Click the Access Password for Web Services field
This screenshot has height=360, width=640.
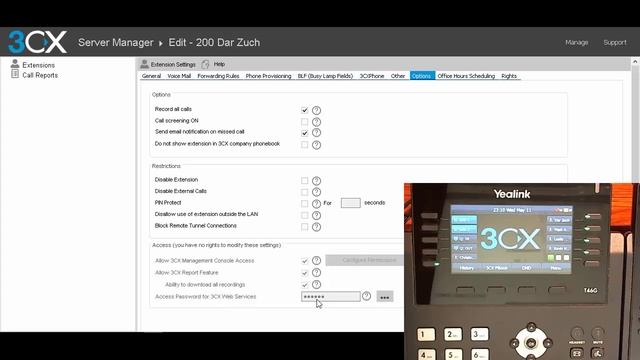point(331,296)
